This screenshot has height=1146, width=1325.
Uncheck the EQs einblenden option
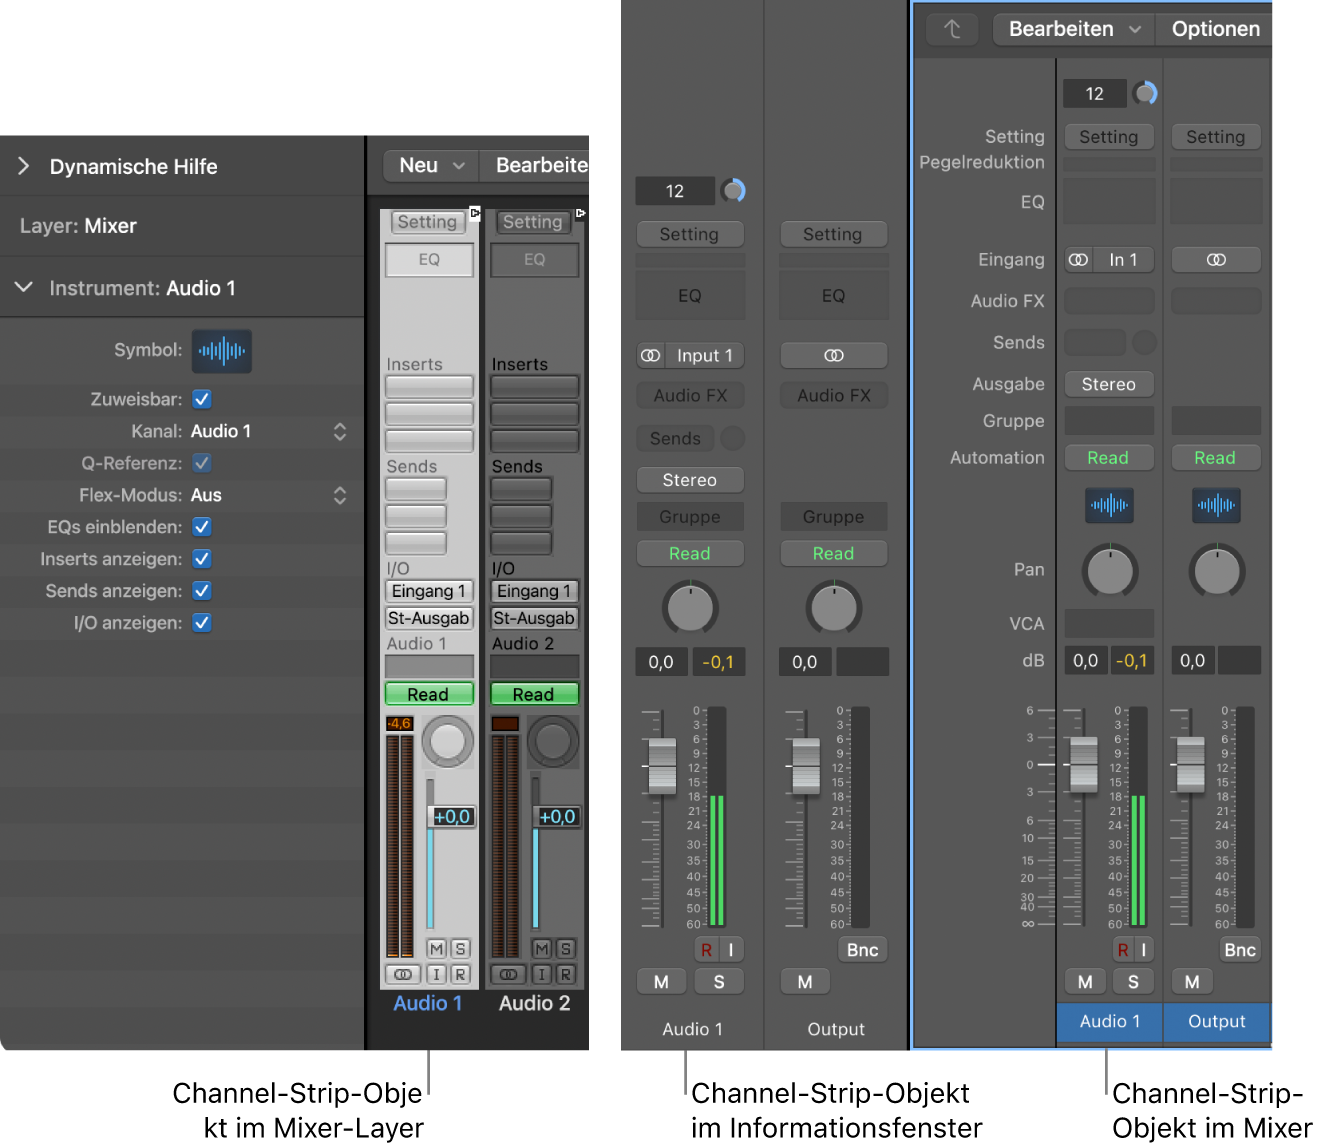pyautogui.click(x=201, y=527)
